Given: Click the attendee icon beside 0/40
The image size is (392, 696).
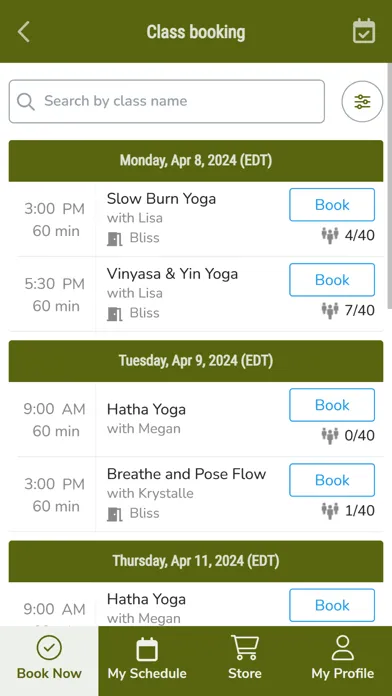Looking at the screenshot, I should click(330, 435).
